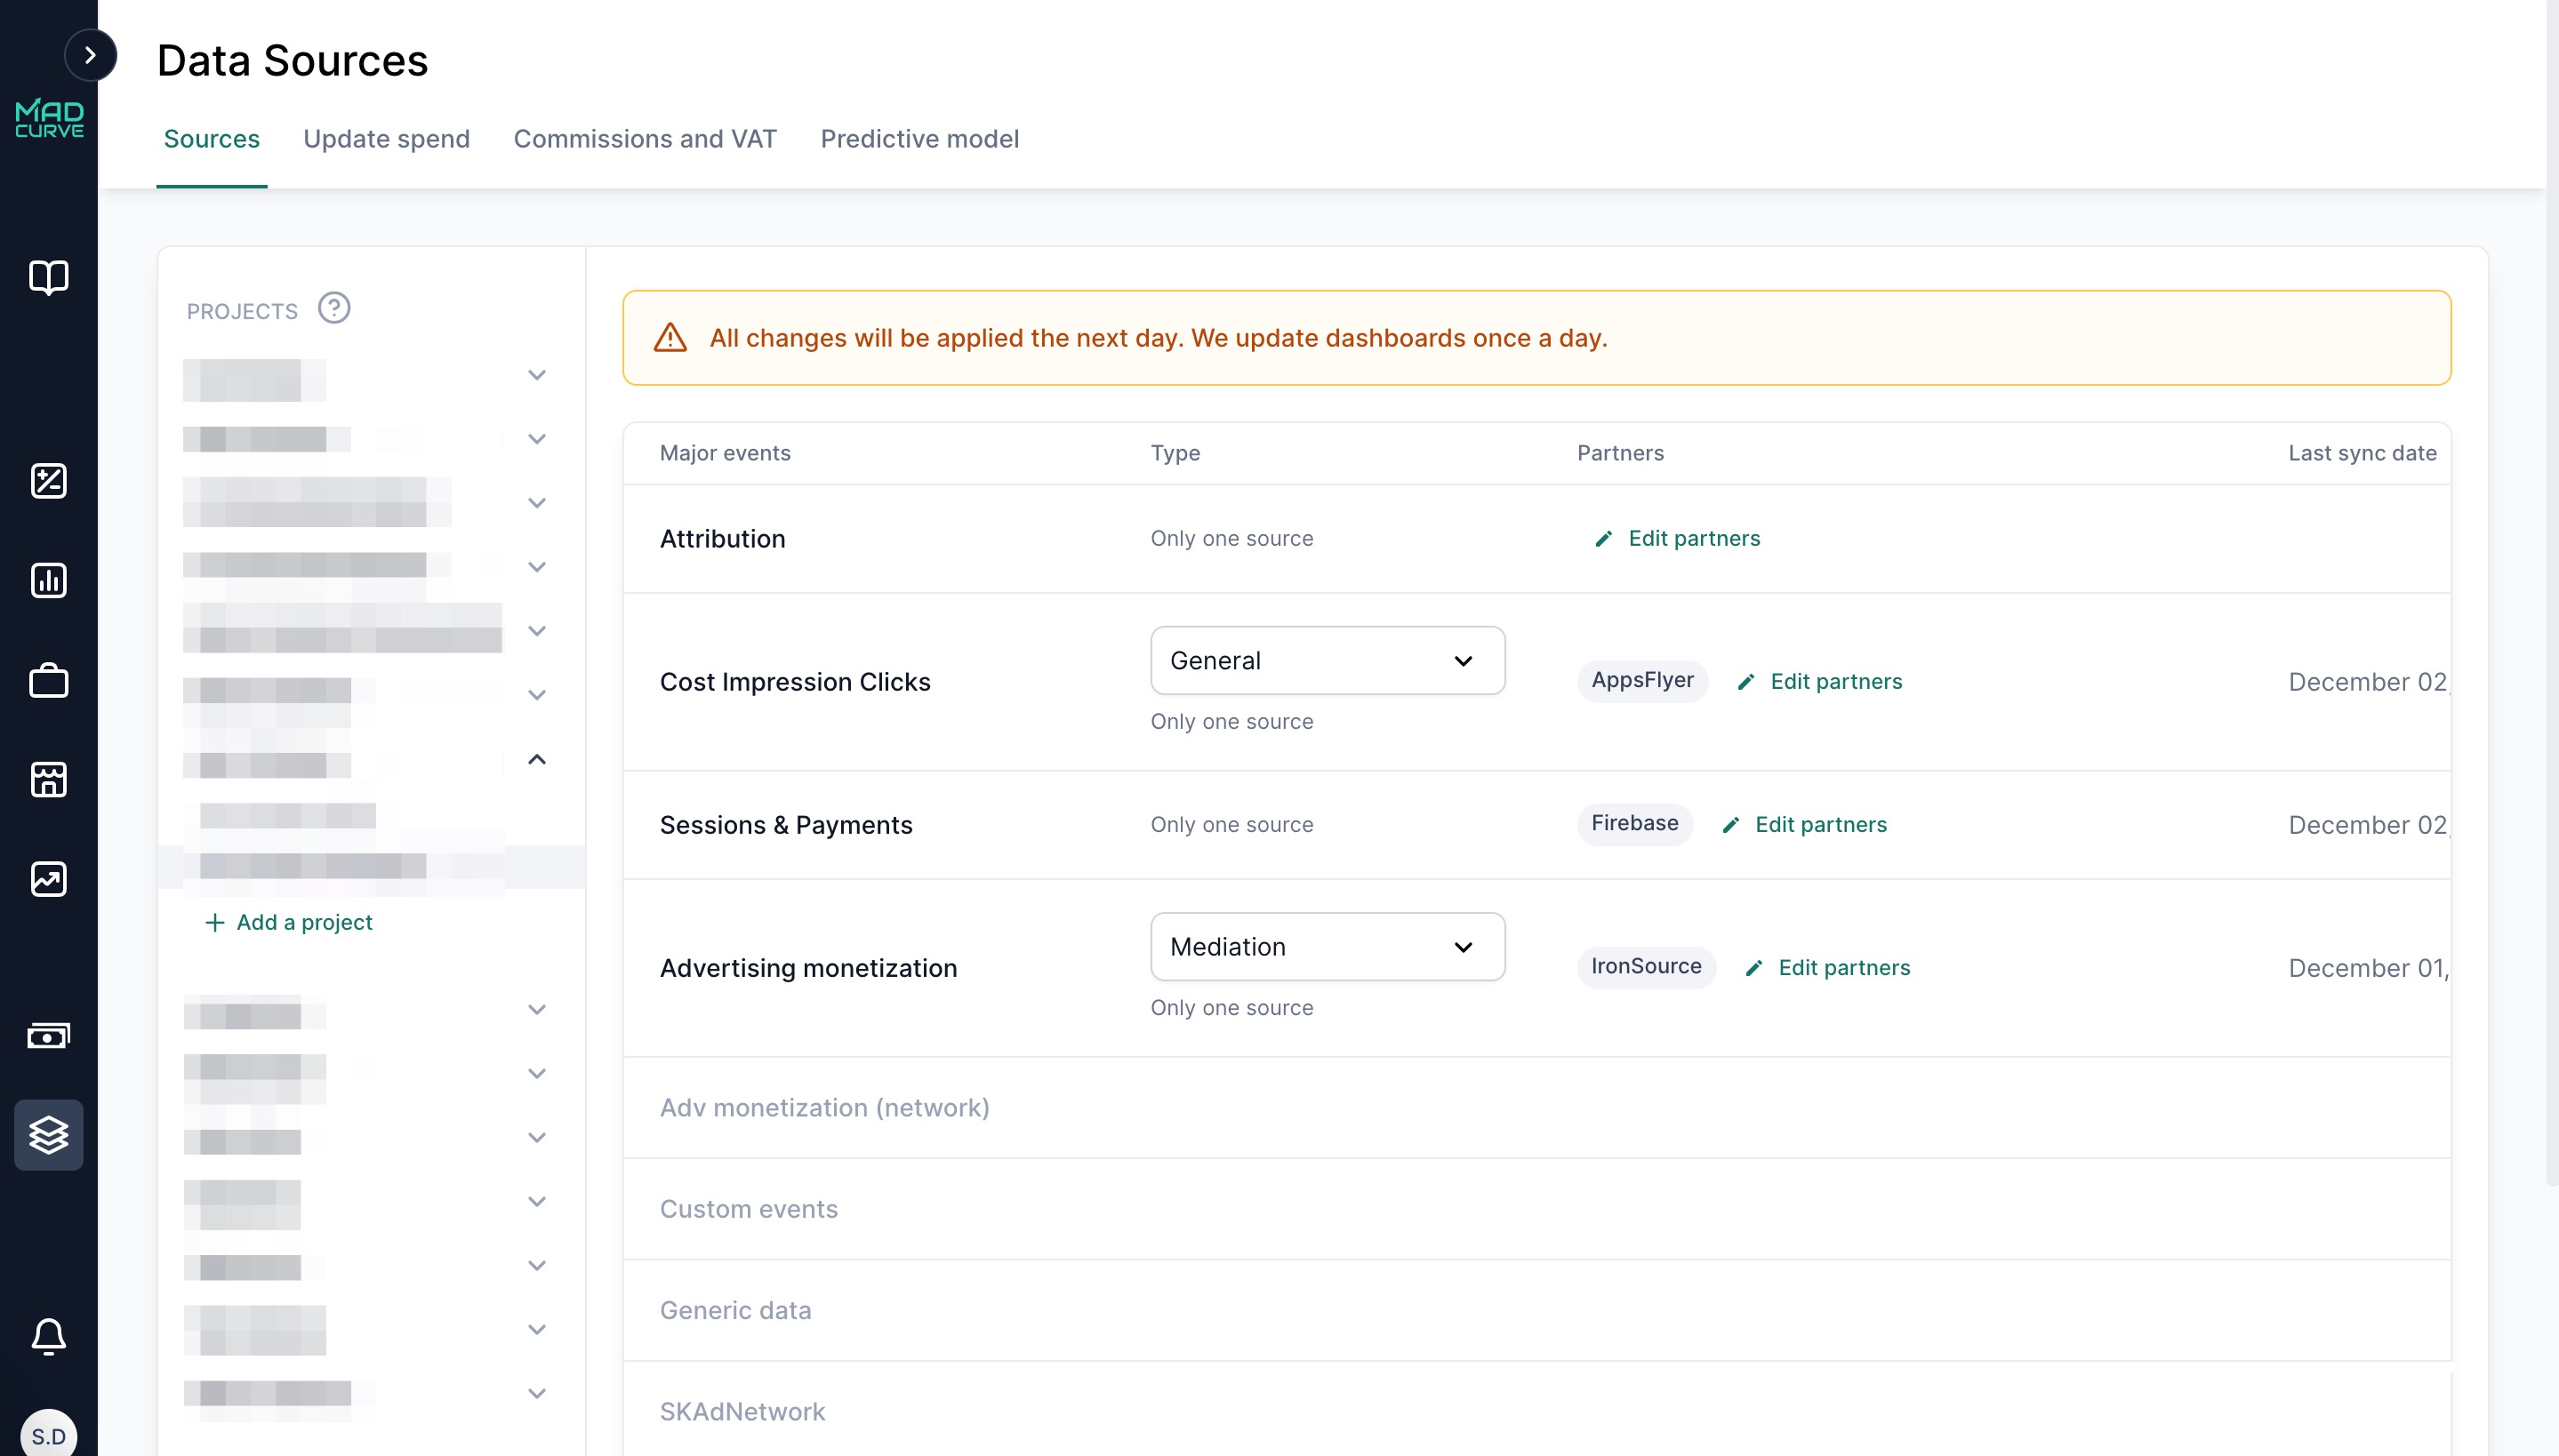This screenshot has height=1456, width=2559.
Task: Expand the sidebar with arrow button
Action: [90, 55]
